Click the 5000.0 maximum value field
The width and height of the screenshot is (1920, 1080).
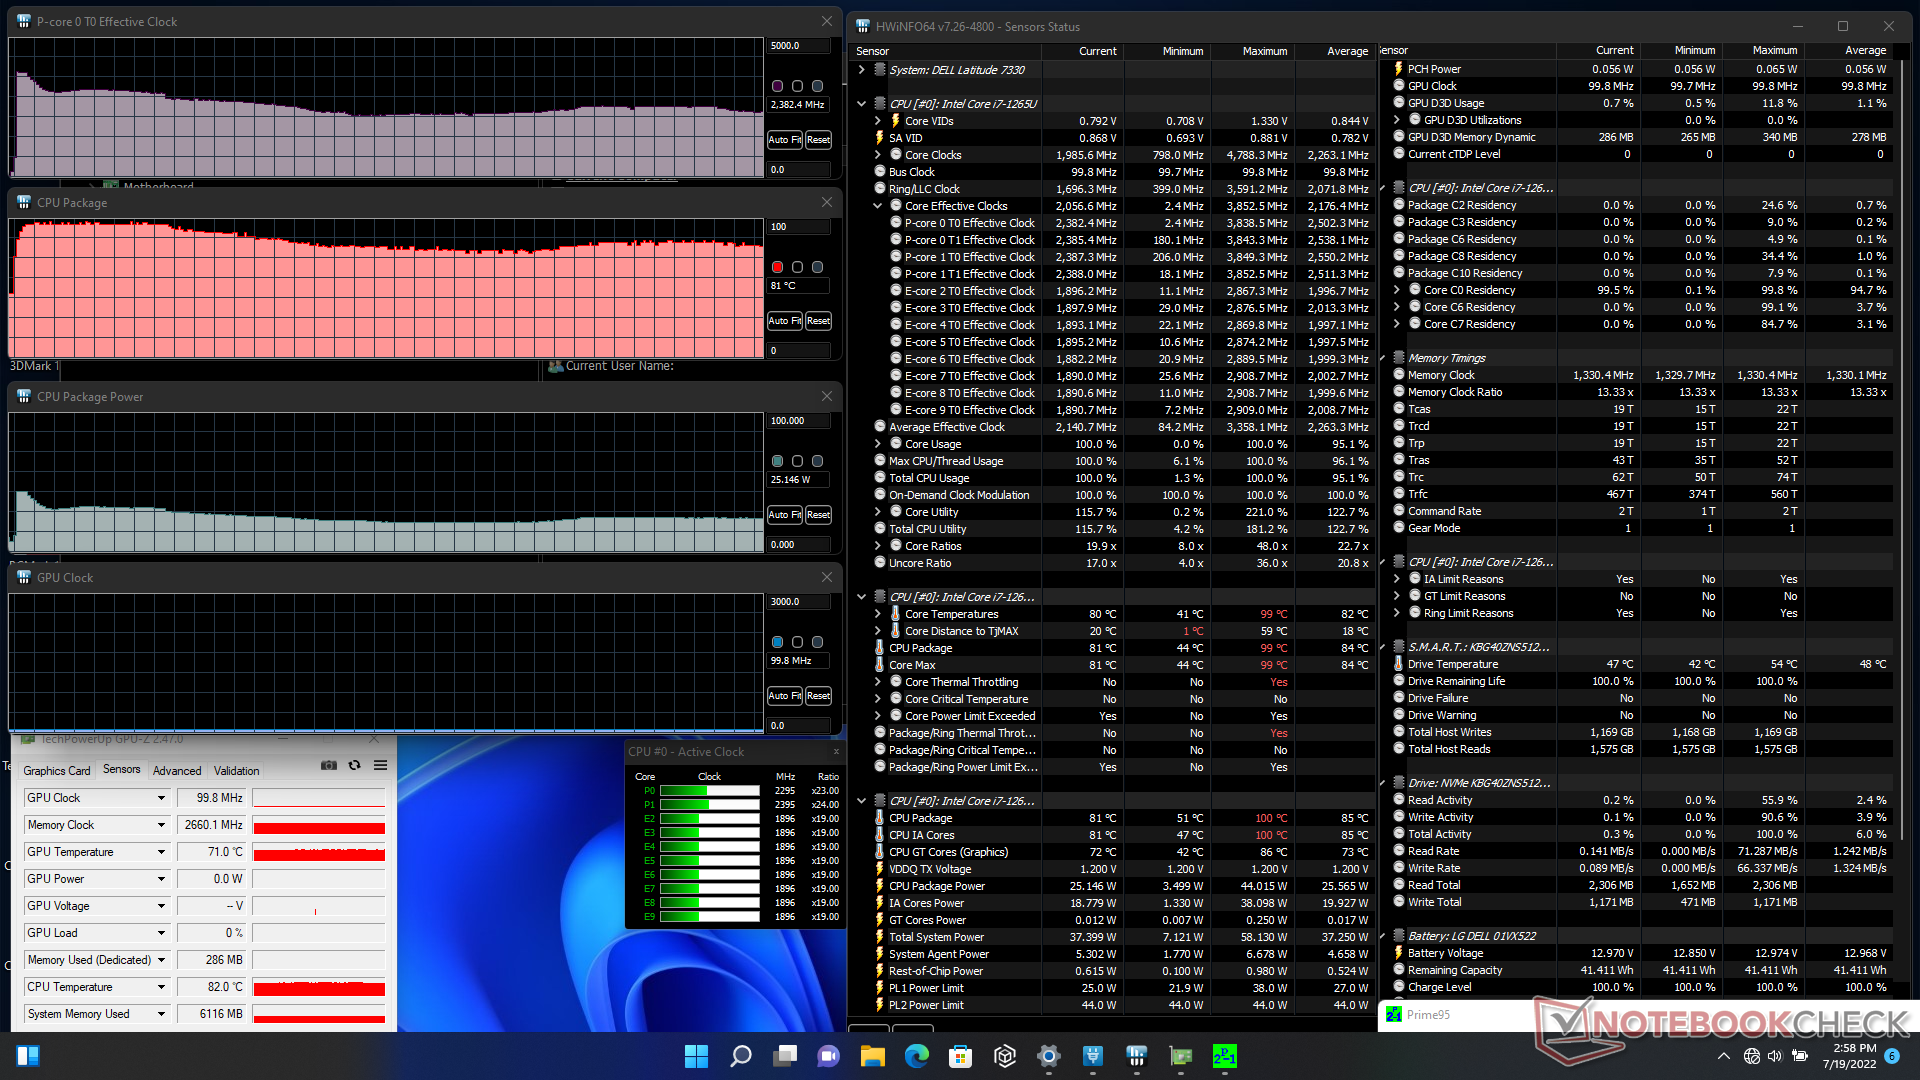point(798,46)
